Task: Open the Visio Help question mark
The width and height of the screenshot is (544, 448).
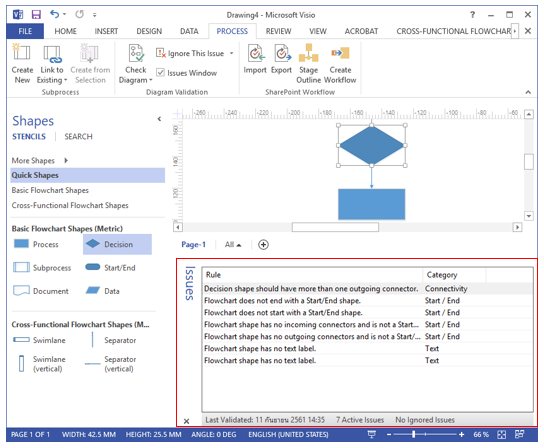Action: coord(472,15)
